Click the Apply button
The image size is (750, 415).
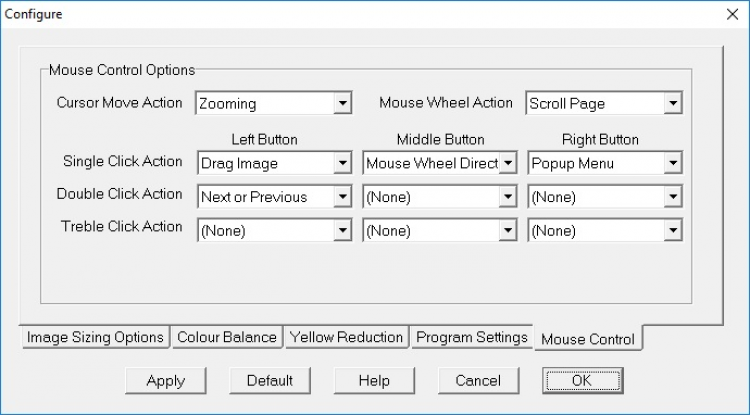pos(165,380)
